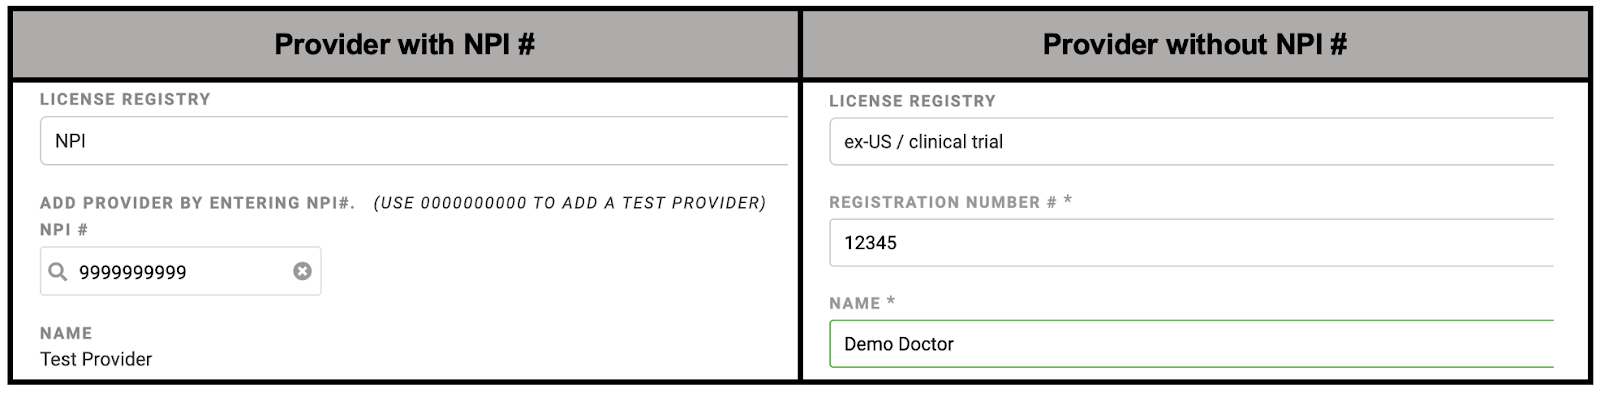
Task: Click the required asterisk beside Registration Number
Action: (x=1068, y=200)
